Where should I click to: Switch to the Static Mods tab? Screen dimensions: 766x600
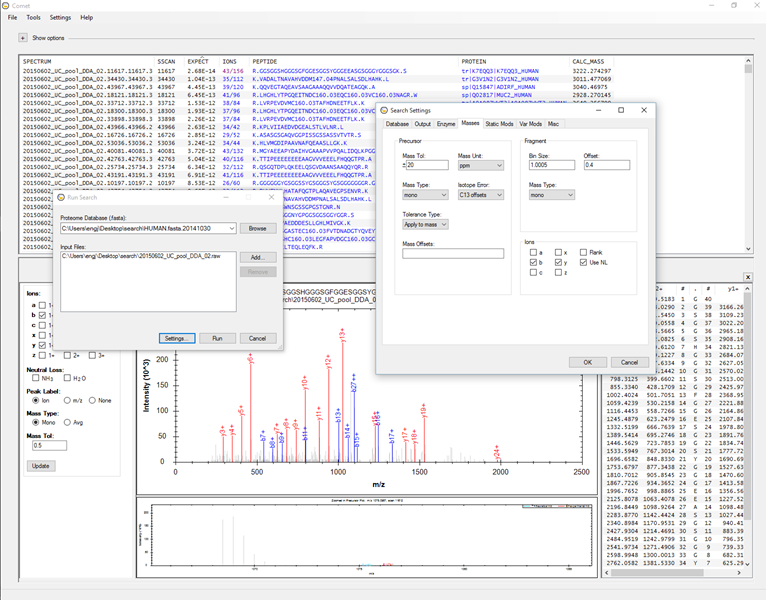point(499,123)
